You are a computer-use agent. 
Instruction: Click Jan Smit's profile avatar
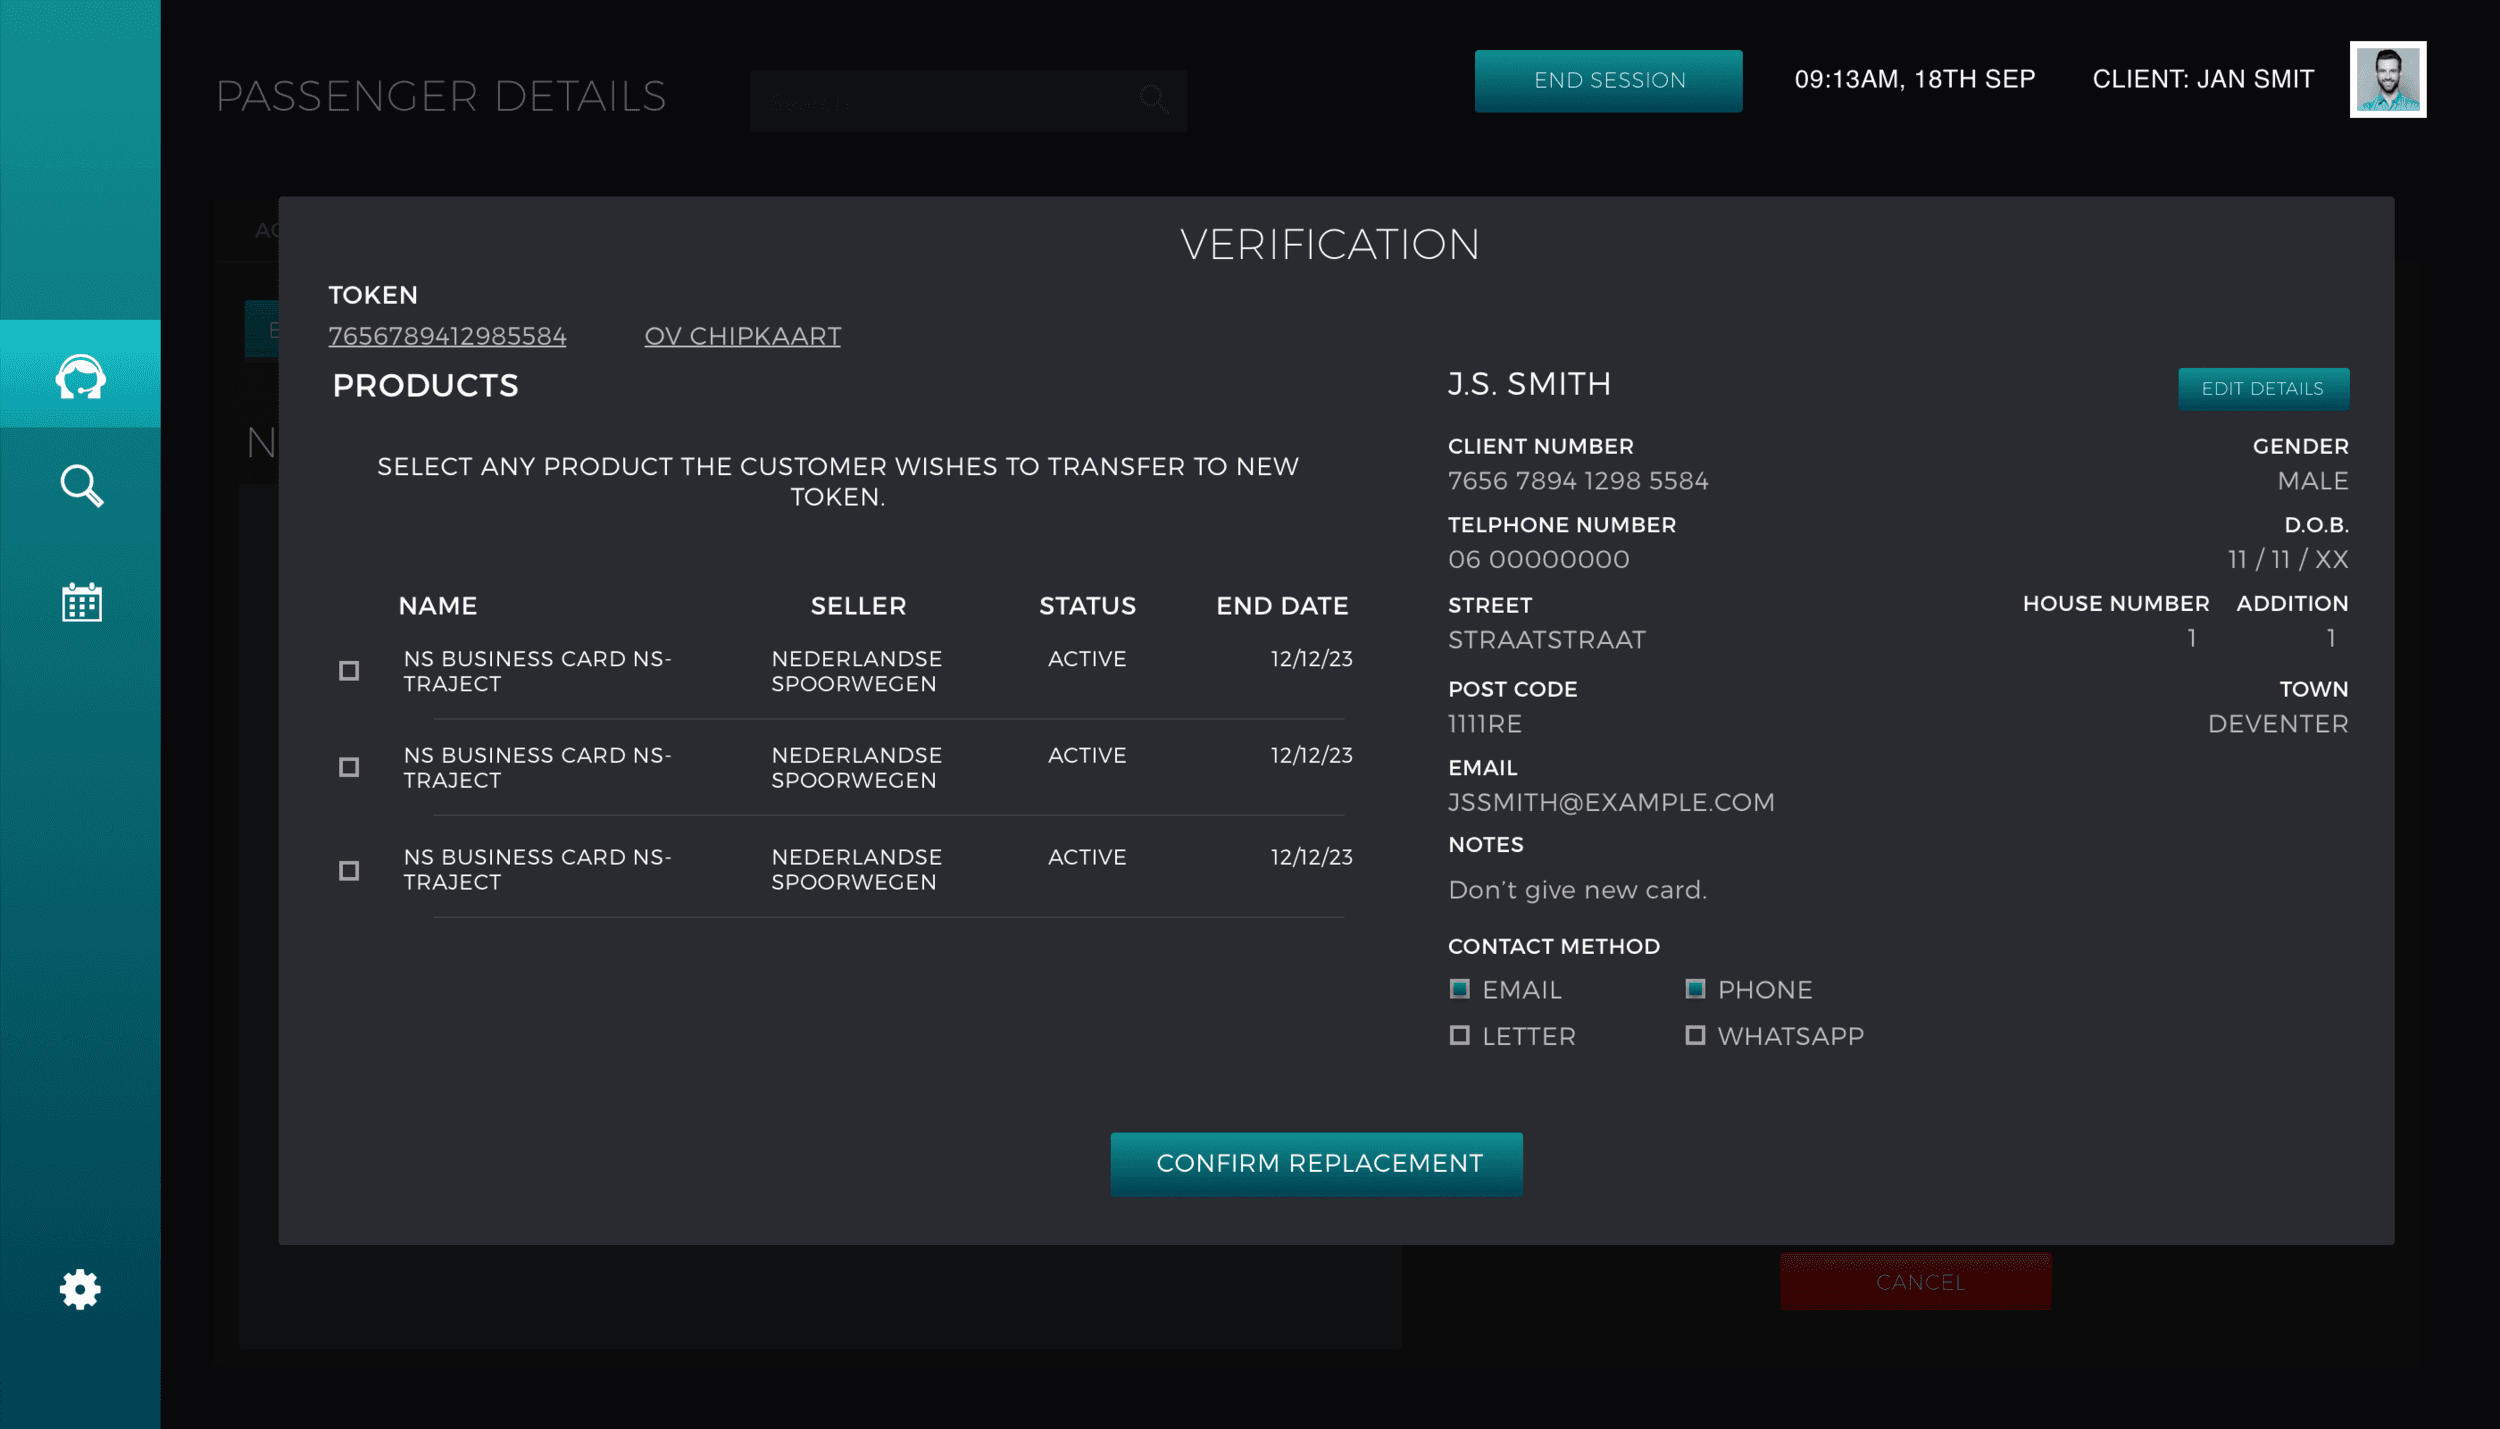[x=2387, y=80]
